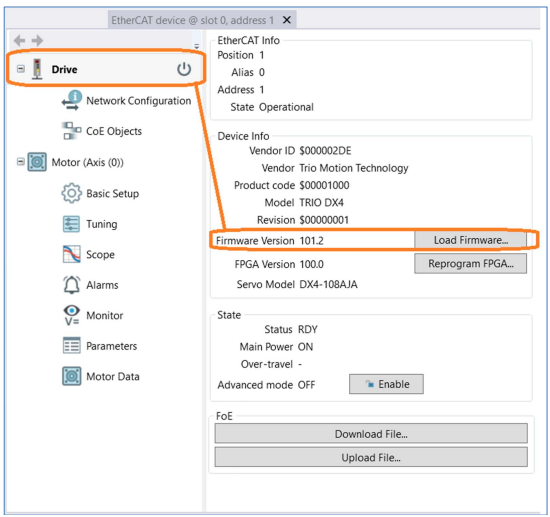Open the toolbar overflow dropdown arrow
The image size is (550, 517).
point(196,46)
